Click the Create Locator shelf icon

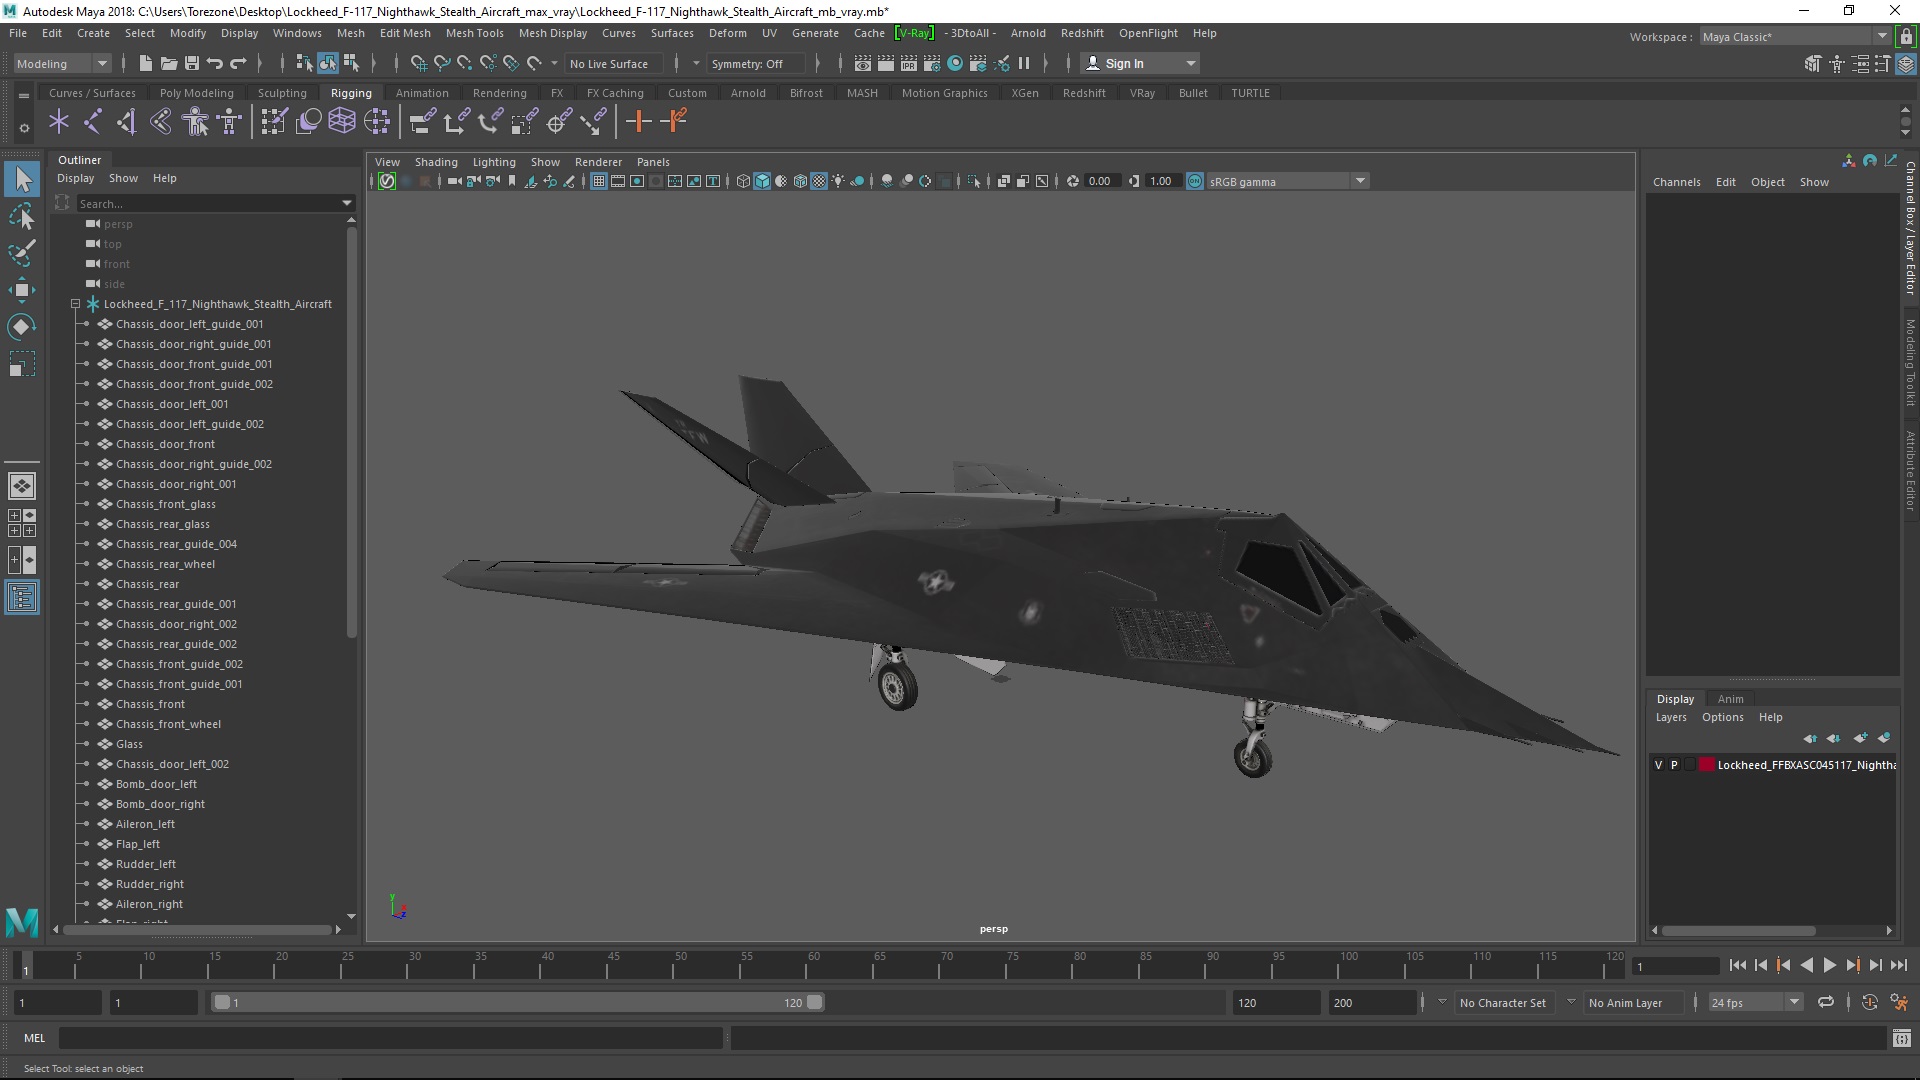pos(59,122)
